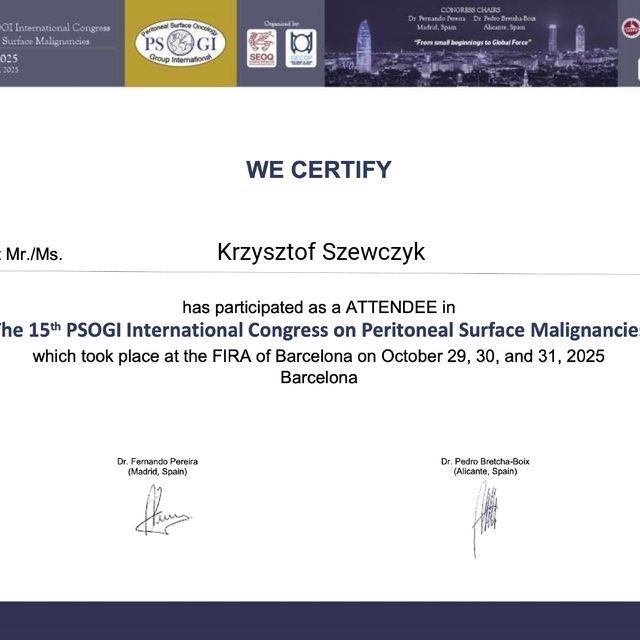
Task: Click 'Dr. Pedro Bretcha-Boix' above the right signature
Action: pyautogui.click(x=485, y=462)
